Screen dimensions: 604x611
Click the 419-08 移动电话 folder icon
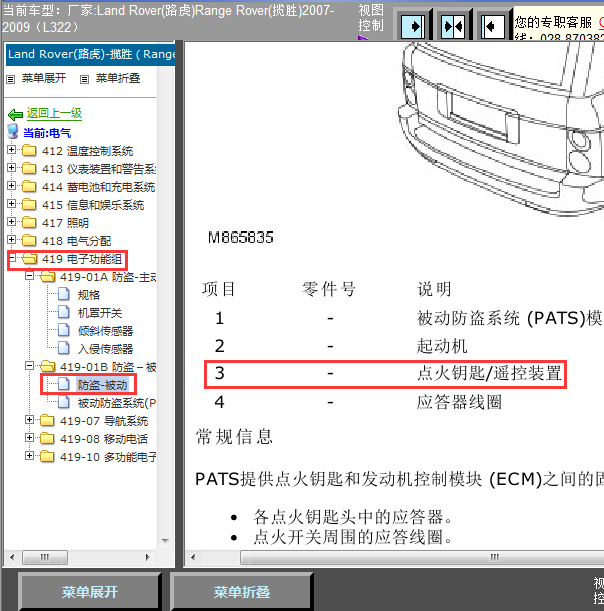[x=47, y=438]
